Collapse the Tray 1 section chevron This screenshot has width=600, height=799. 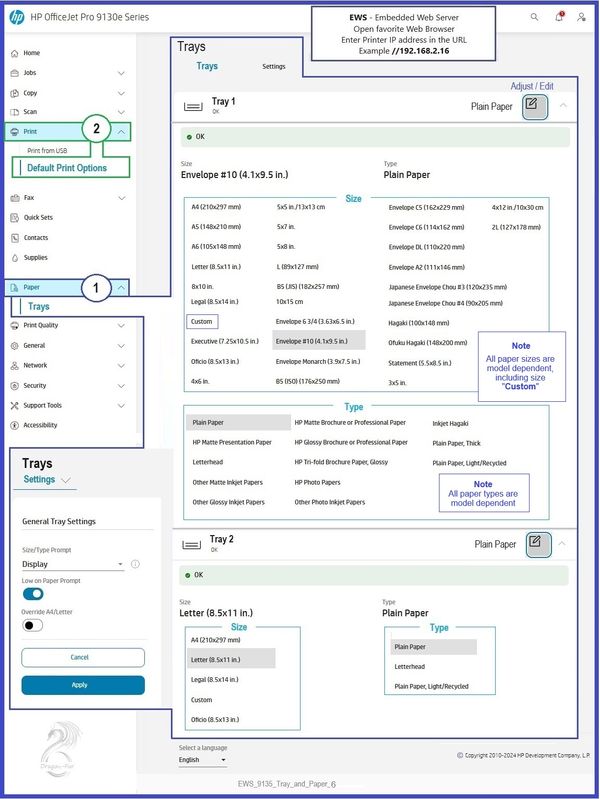(x=563, y=105)
